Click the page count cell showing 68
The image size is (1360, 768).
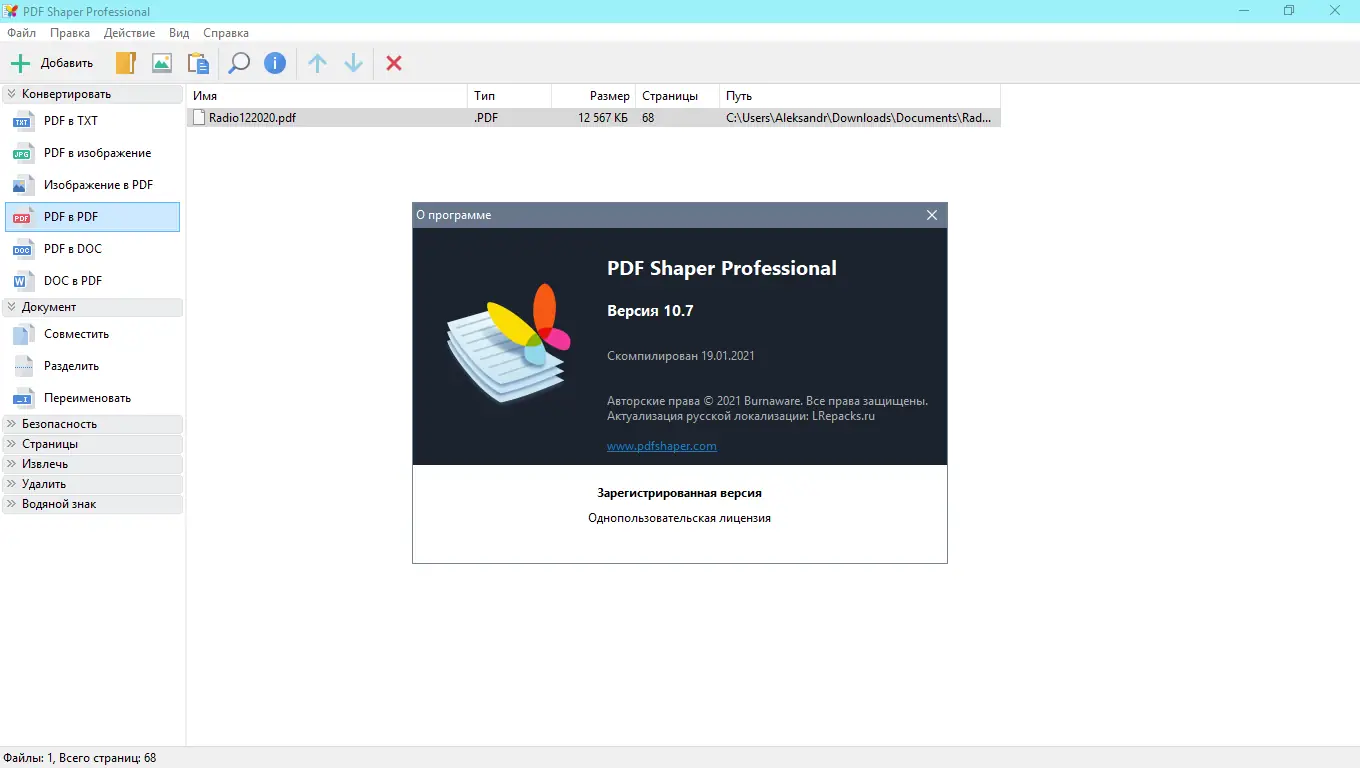point(648,118)
